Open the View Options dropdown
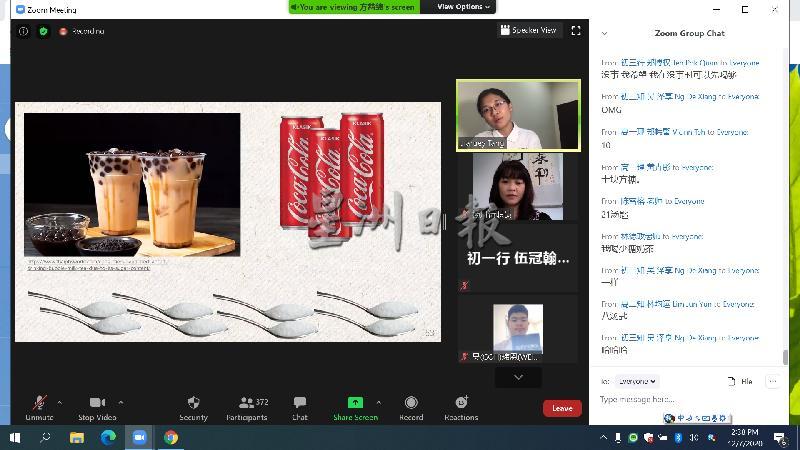 click(463, 7)
